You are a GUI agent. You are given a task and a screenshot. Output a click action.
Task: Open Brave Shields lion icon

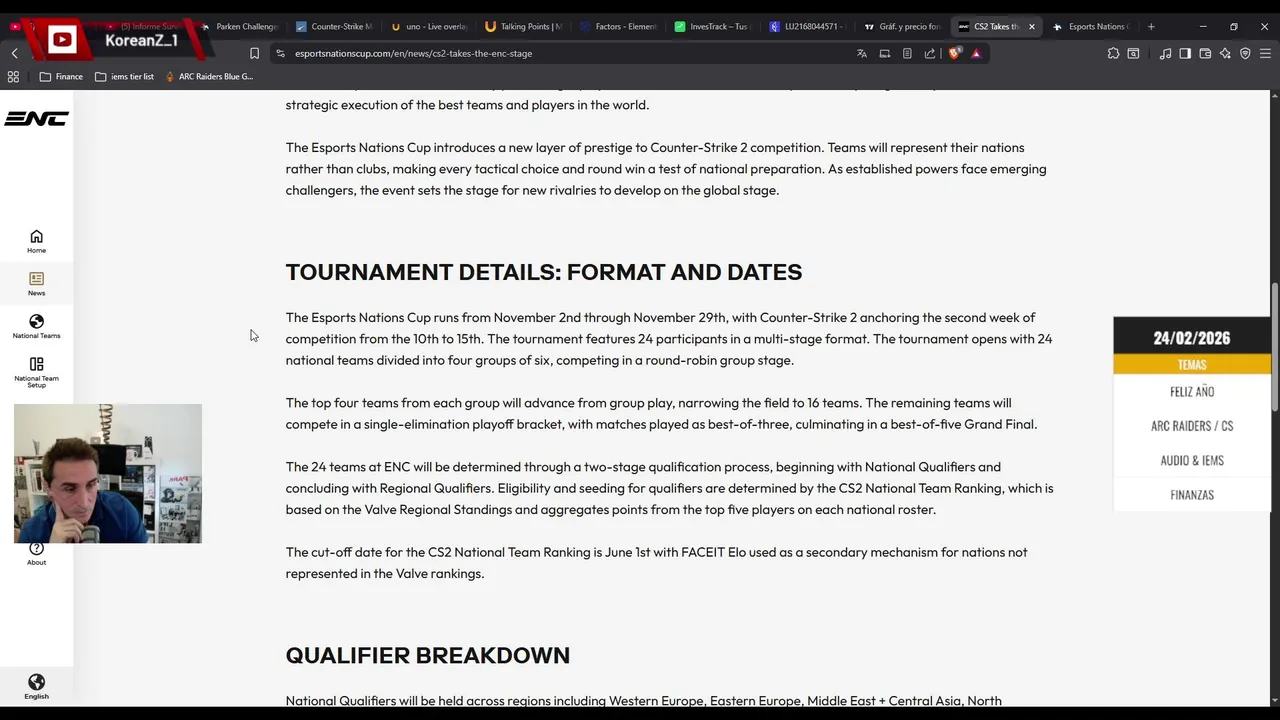(954, 53)
